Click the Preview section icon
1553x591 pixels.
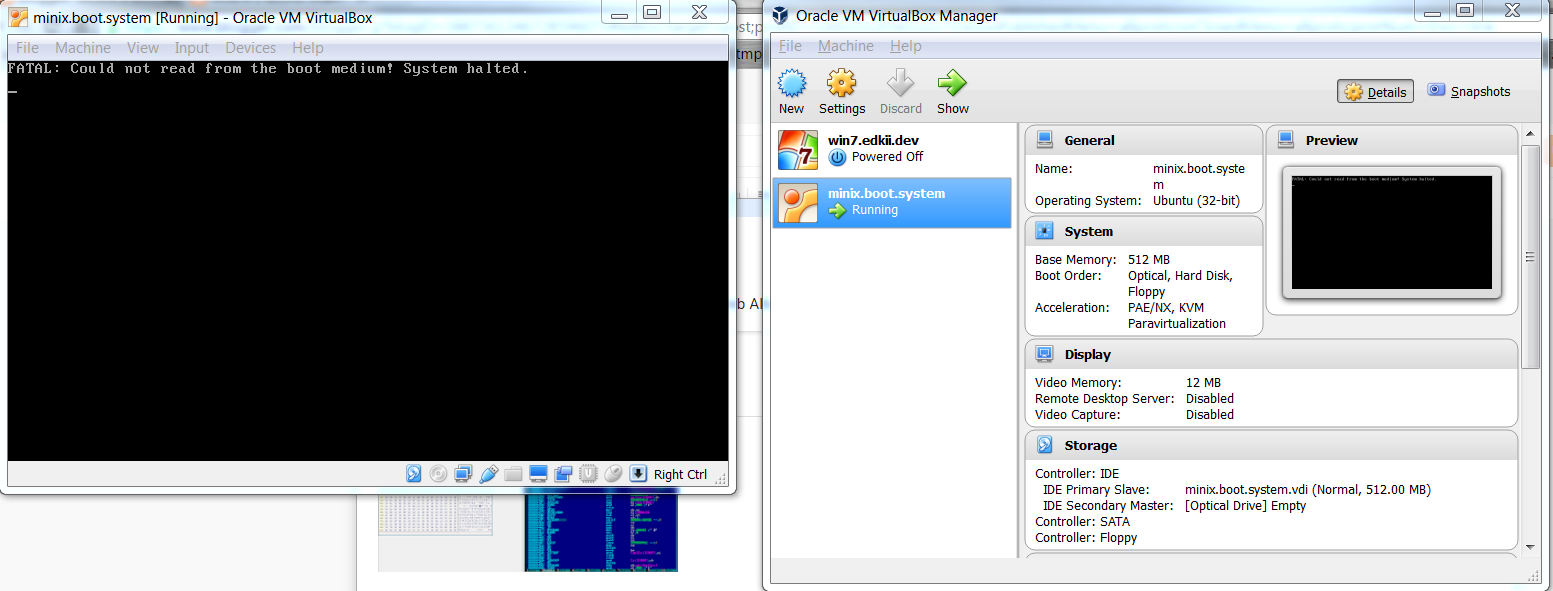pyautogui.click(x=1287, y=140)
